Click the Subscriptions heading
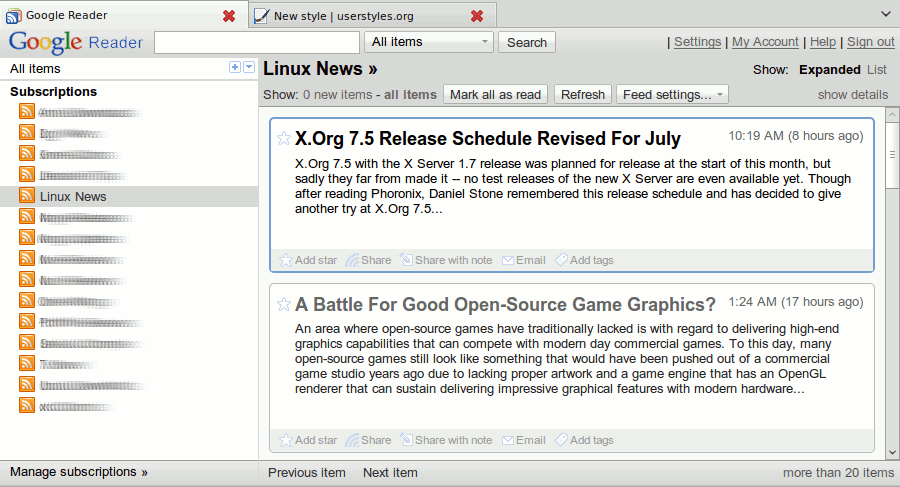 53,92
